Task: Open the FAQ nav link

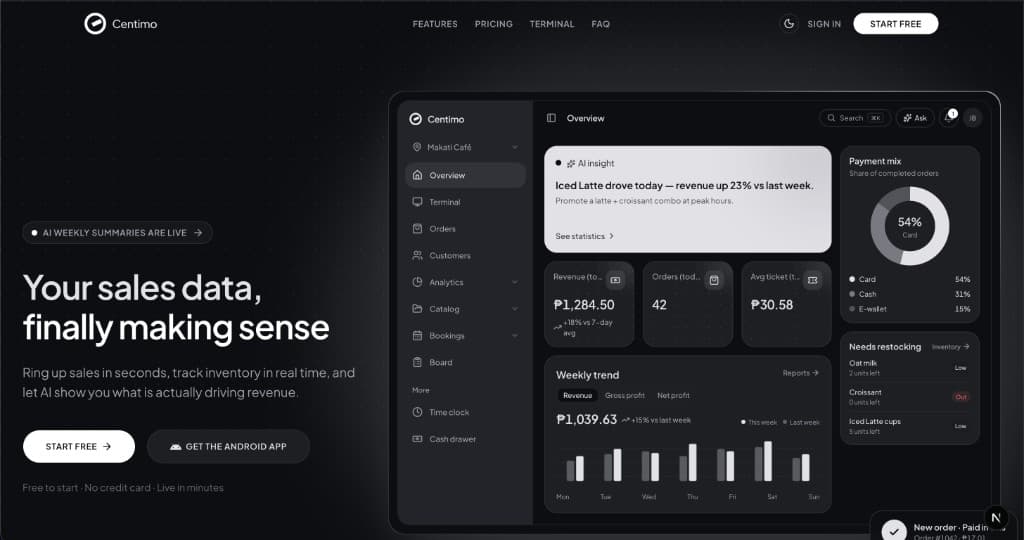Action: click(x=601, y=24)
